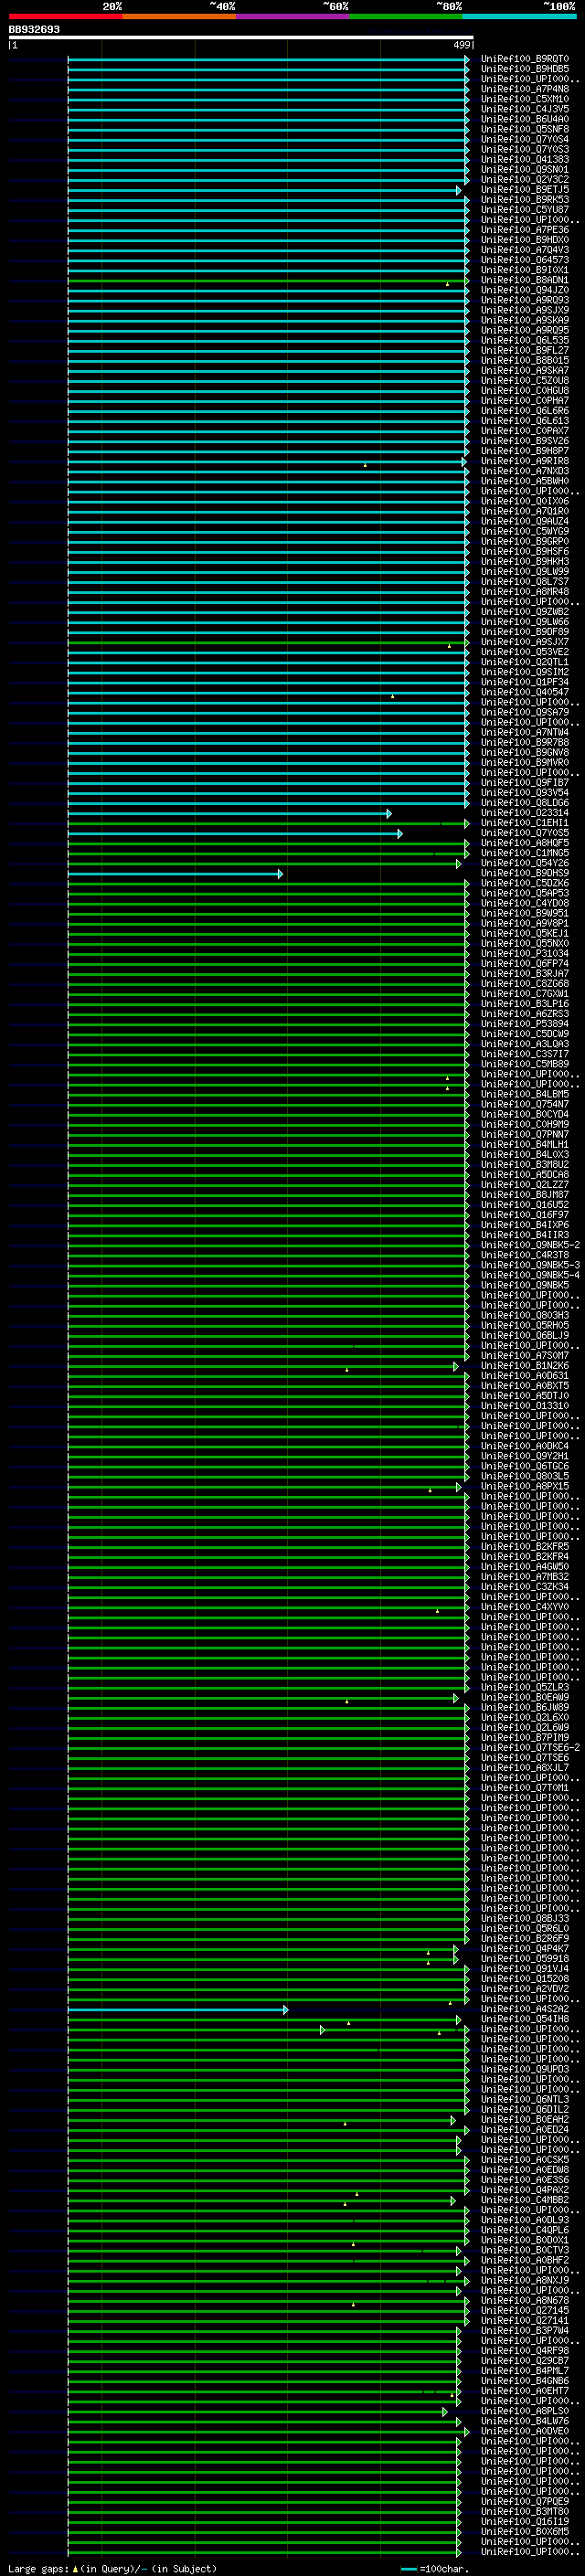
Task: Click hit label UniRef100_C1EHI1
Action: [524, 823]
